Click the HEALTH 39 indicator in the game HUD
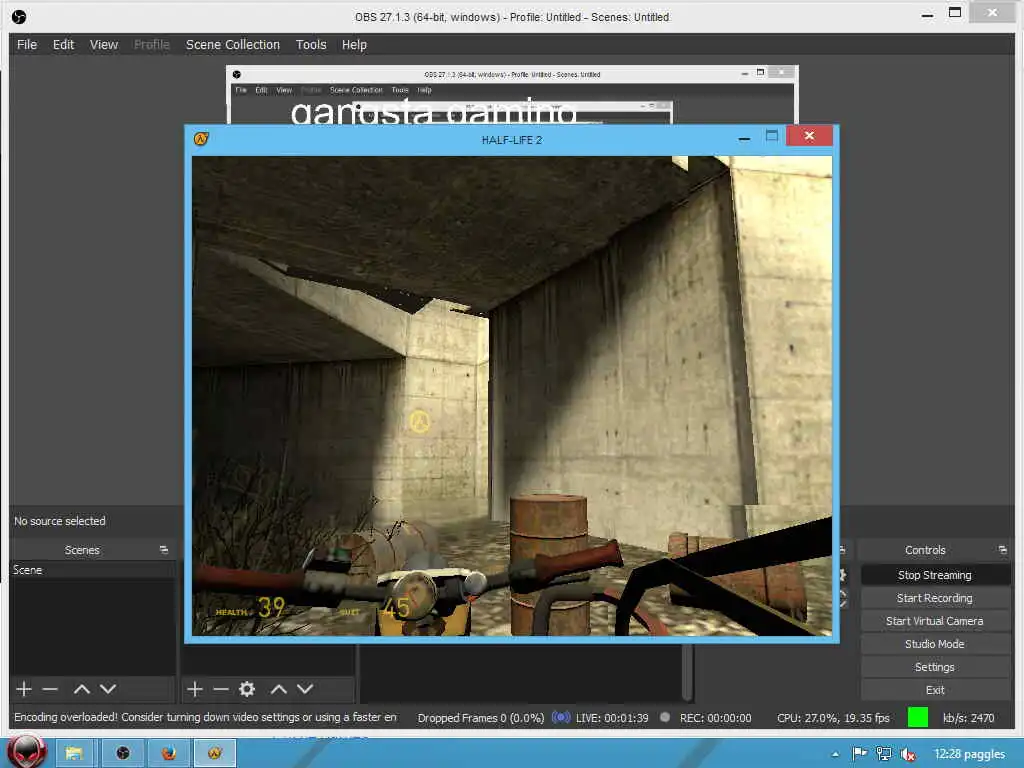This screenshot has height=768, width=1024. click(x=251, y=608)
